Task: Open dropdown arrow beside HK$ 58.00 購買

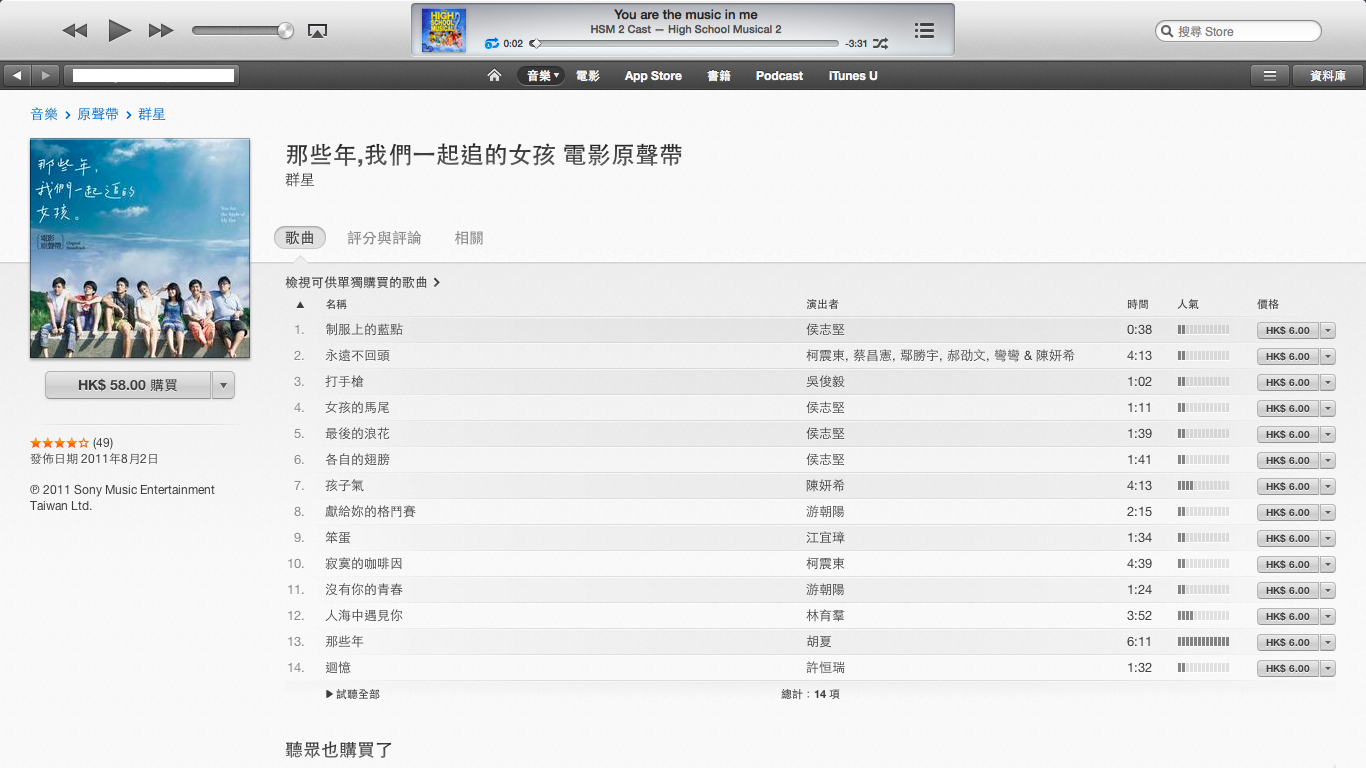Action: (x=223, y=385)
